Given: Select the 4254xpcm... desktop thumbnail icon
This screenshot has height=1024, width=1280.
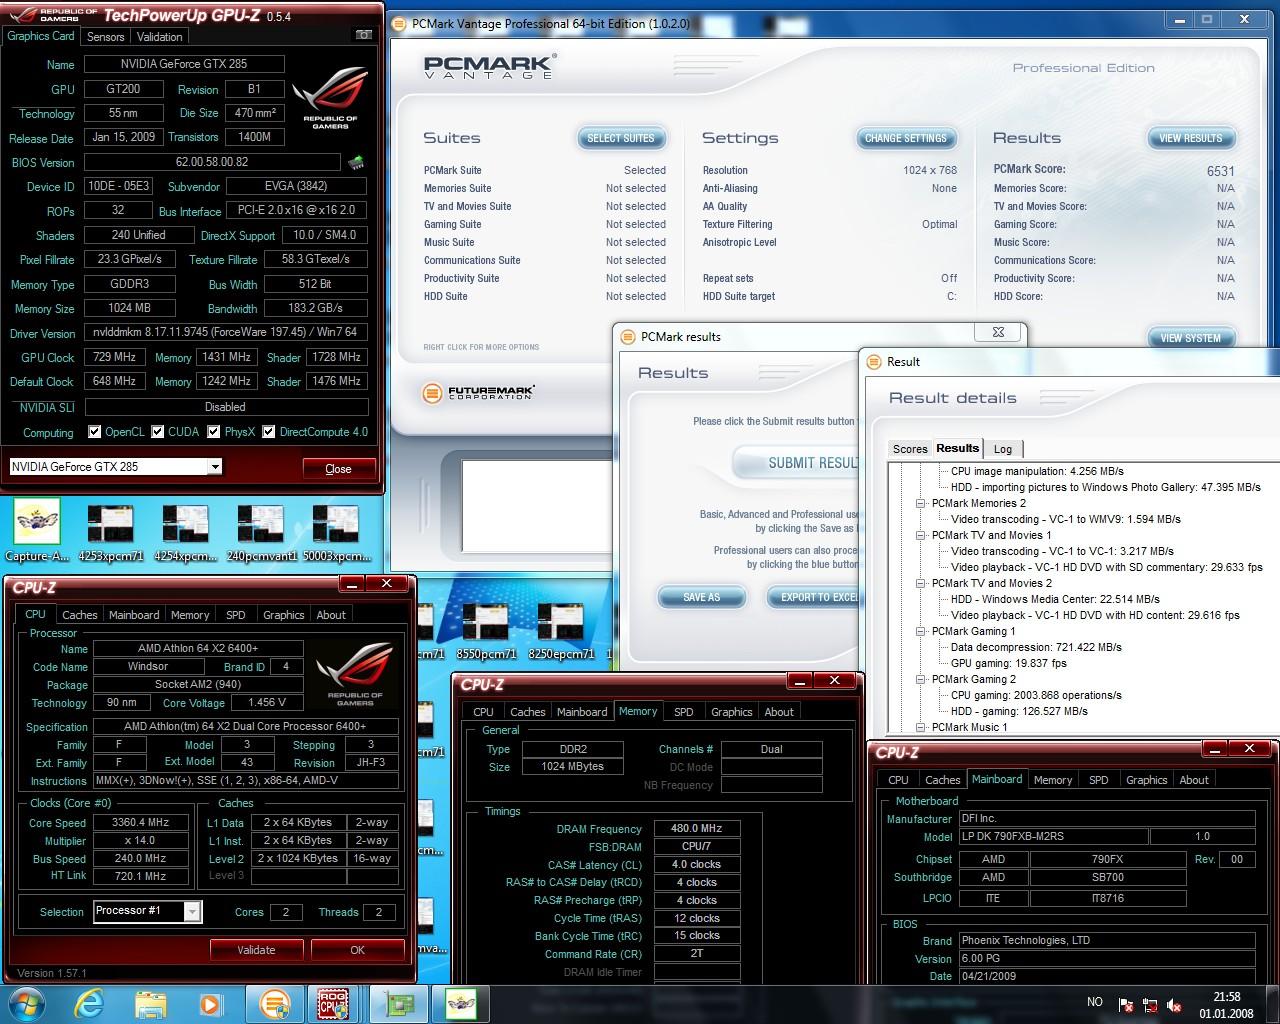Looking at the screenshot, I should 185,532.
